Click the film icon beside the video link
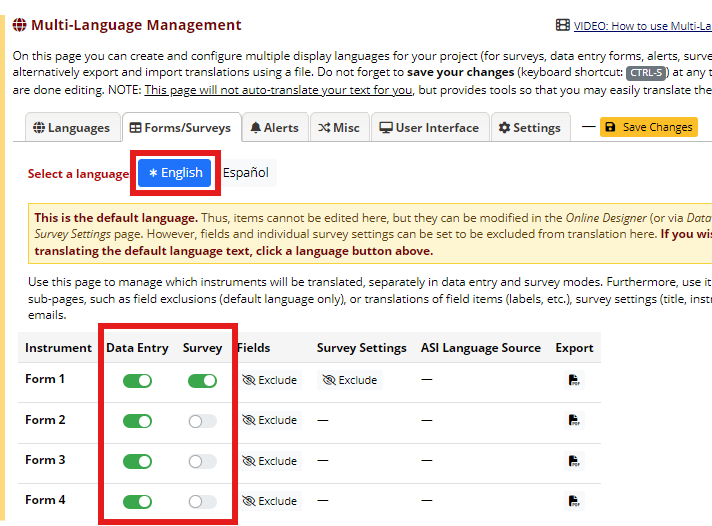The height and width of the screenshot is (526, 712). [563, 25]
